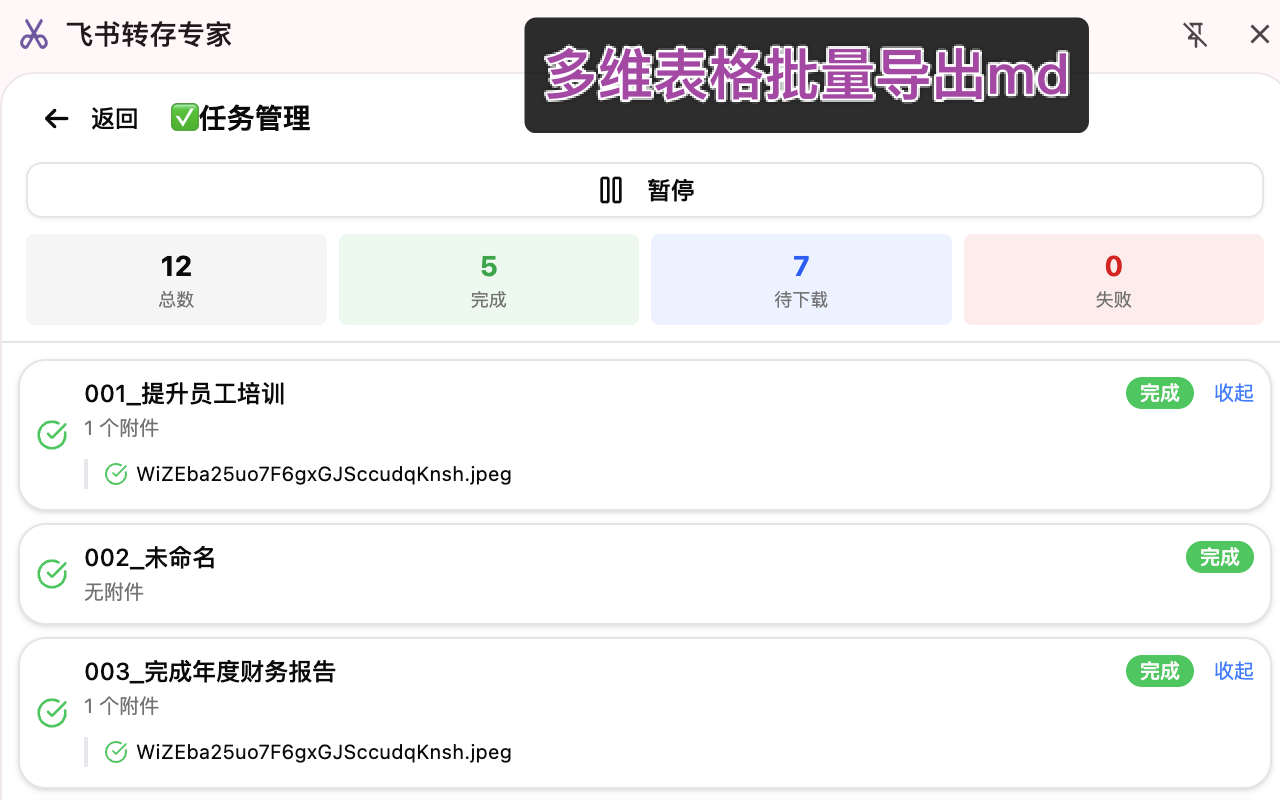Click attachment checkmark icon under task 001

(115, 473)
